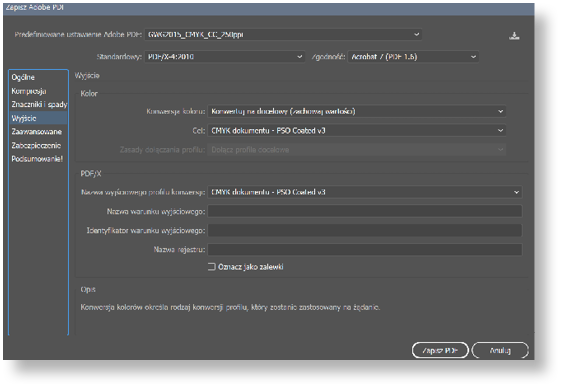
Task: Open the Adobe PDF preset dropdown
Action: pos(283,35)
